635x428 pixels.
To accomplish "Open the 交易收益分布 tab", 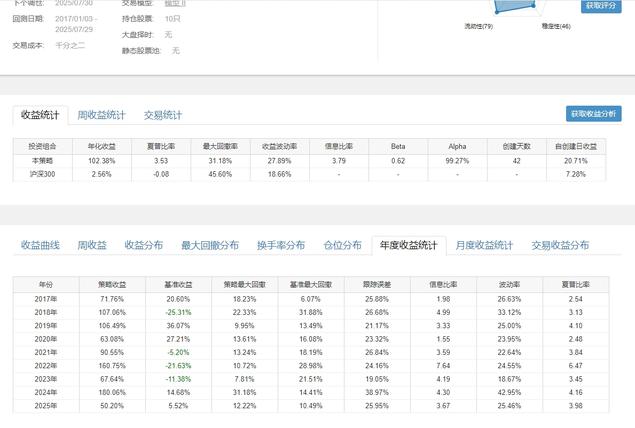I will pos(560,245).
